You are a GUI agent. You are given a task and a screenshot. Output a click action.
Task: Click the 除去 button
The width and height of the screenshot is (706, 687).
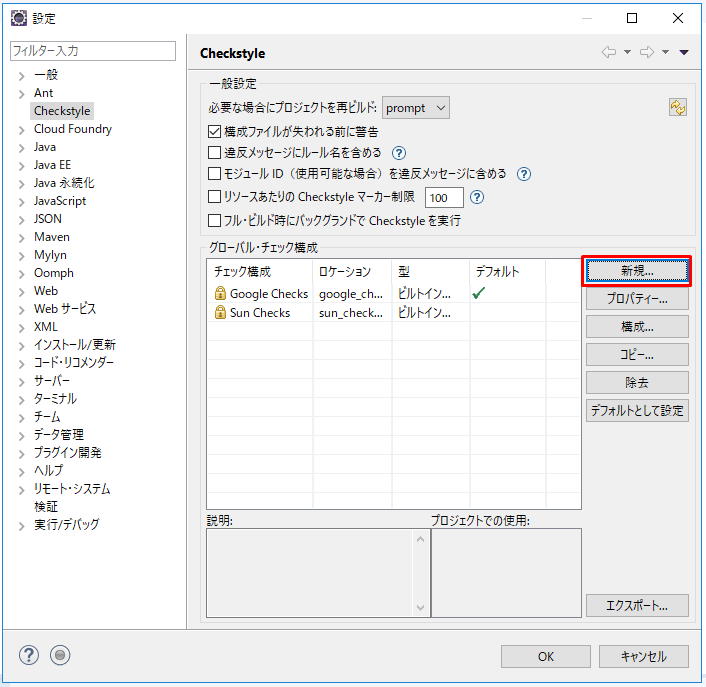(x=637, y=383)
